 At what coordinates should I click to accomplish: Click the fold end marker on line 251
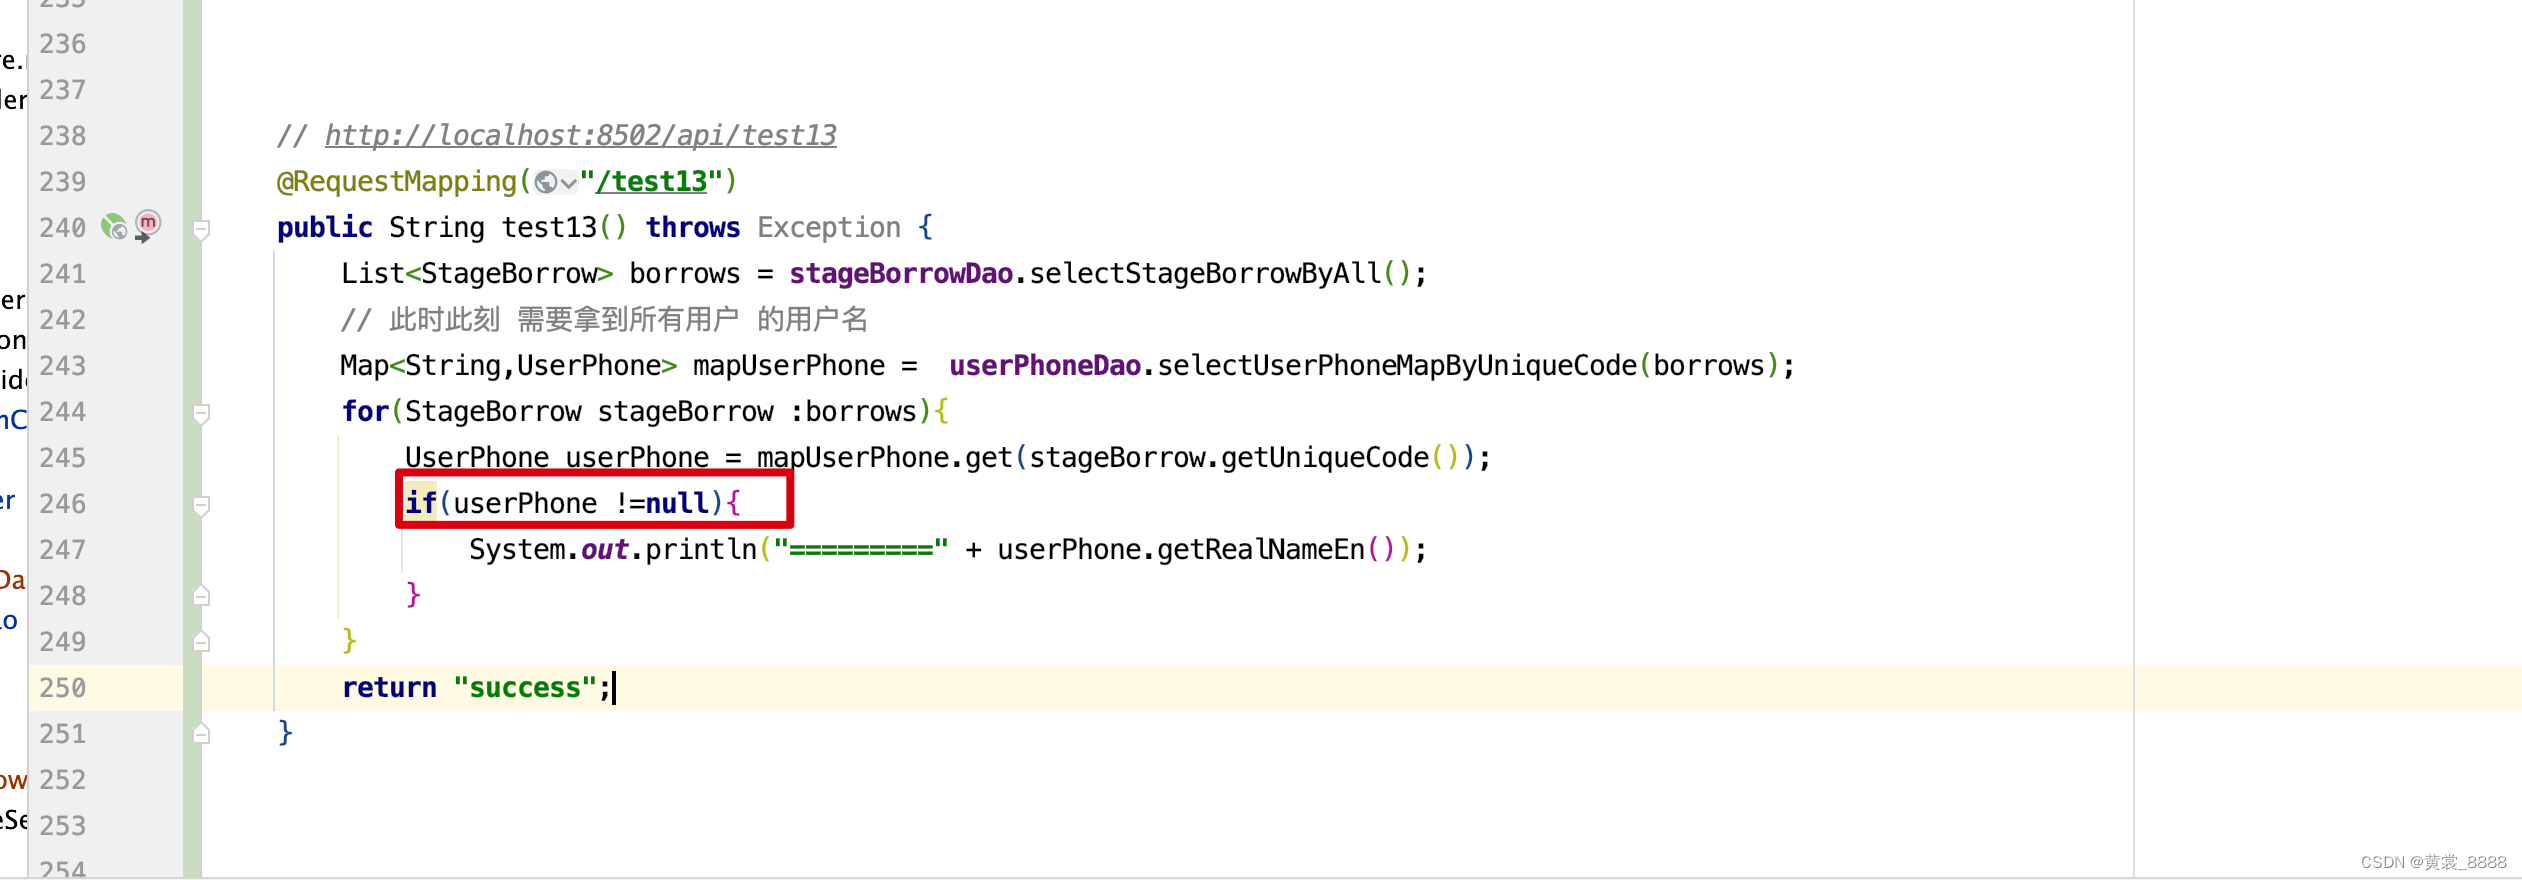201,733
